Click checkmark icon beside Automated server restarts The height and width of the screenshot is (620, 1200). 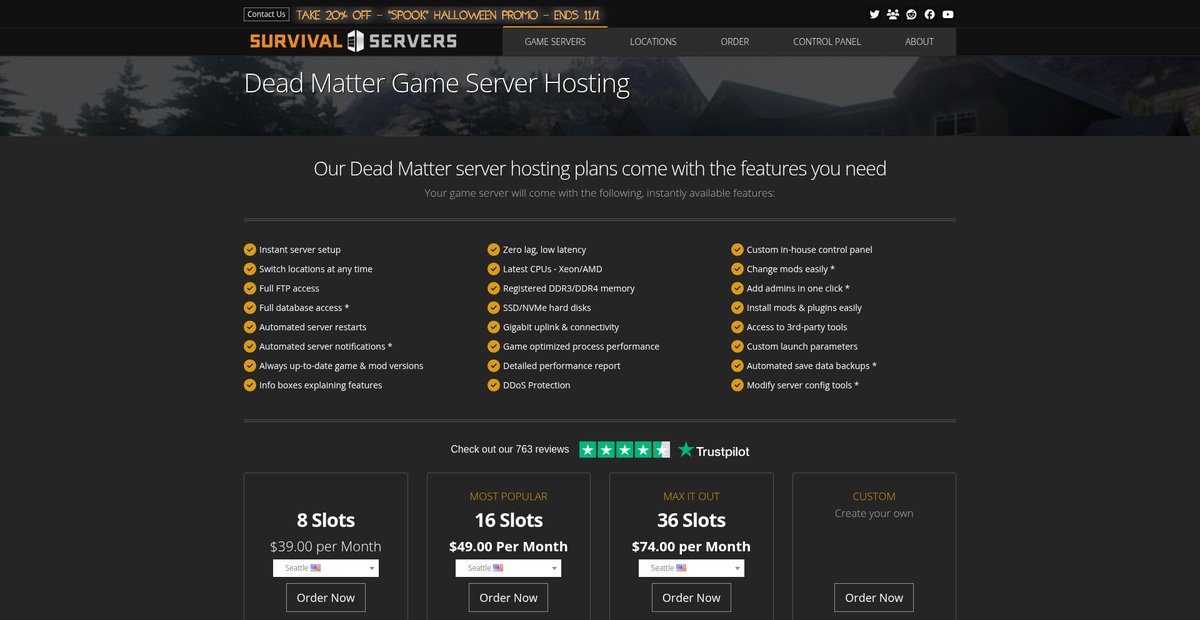coord(250,327)
